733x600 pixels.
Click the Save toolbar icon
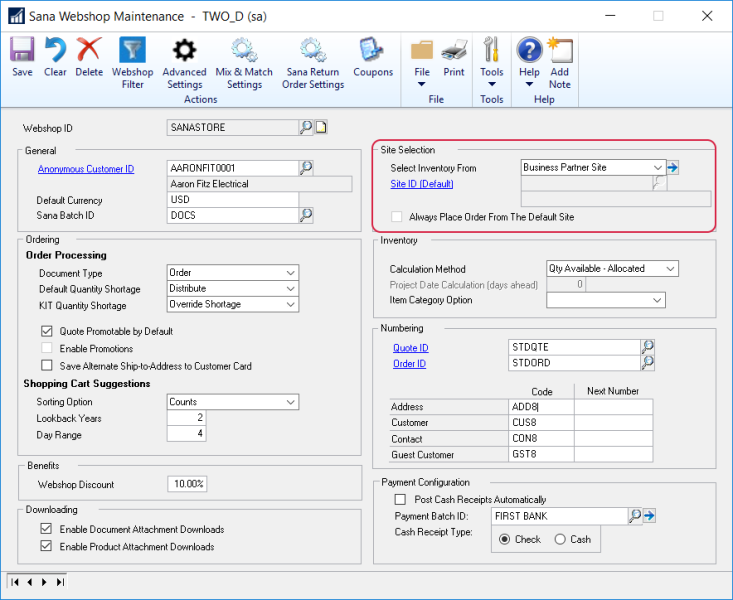tap(22, 50)
